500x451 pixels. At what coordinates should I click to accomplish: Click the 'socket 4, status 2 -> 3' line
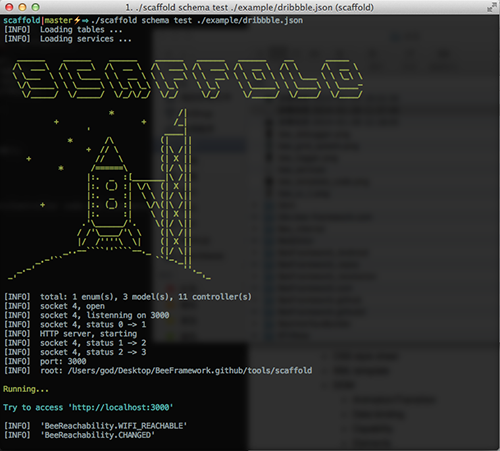tap(75, 352)
